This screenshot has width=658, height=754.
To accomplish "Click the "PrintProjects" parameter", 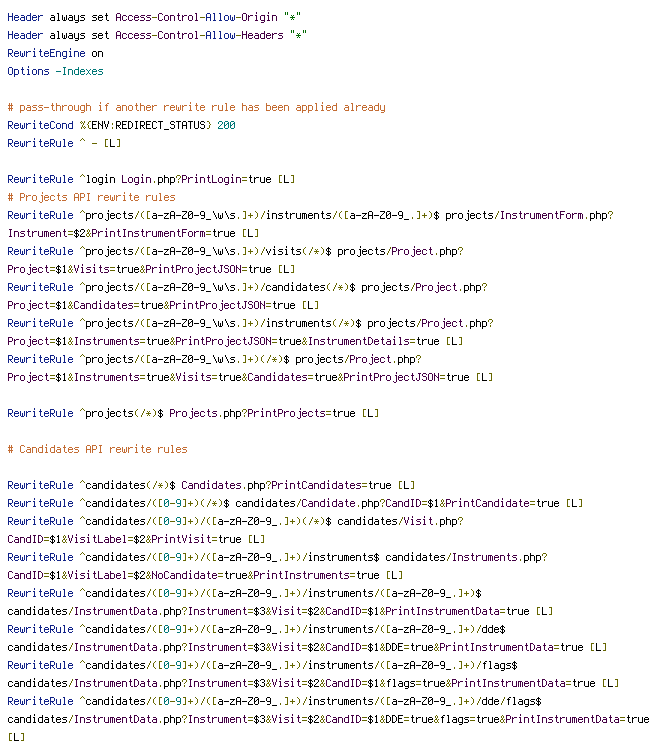I will tap(287, 414).
